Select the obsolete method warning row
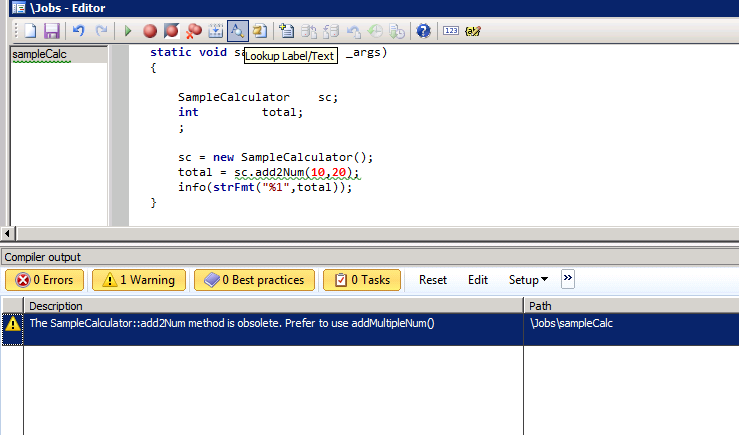 (x=270, y=323)
